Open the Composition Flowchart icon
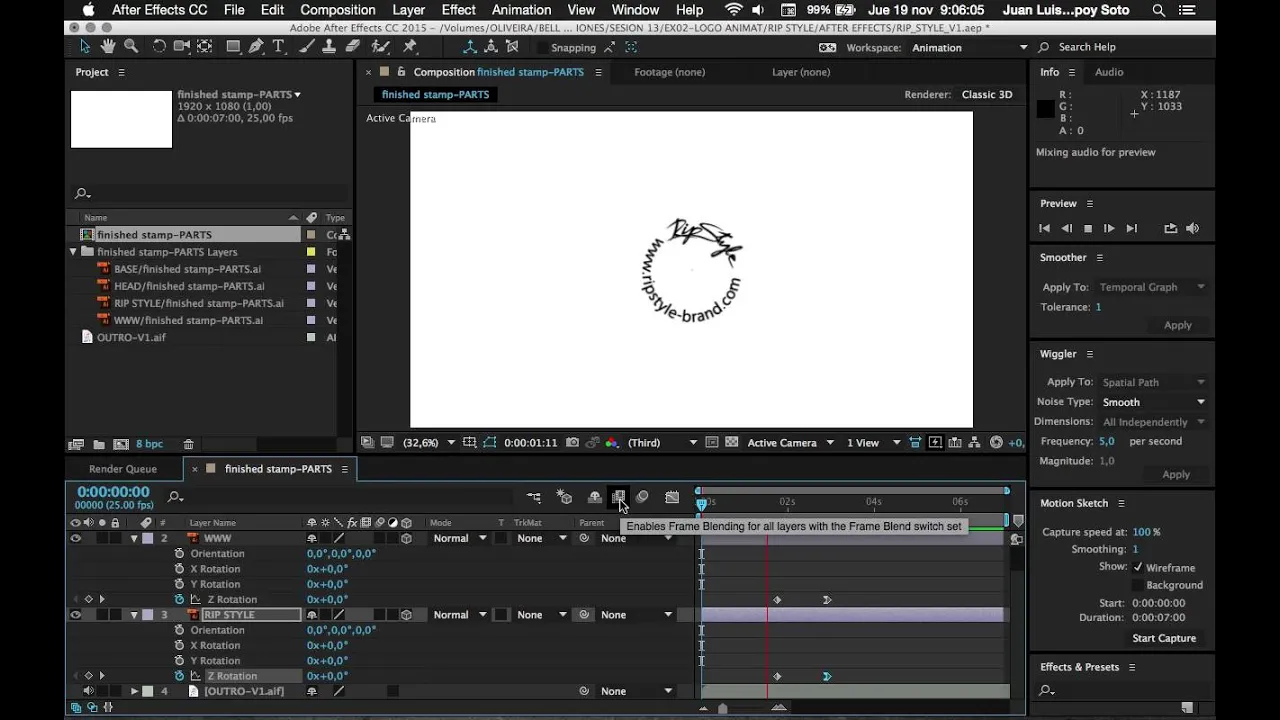 pos(975,442)
